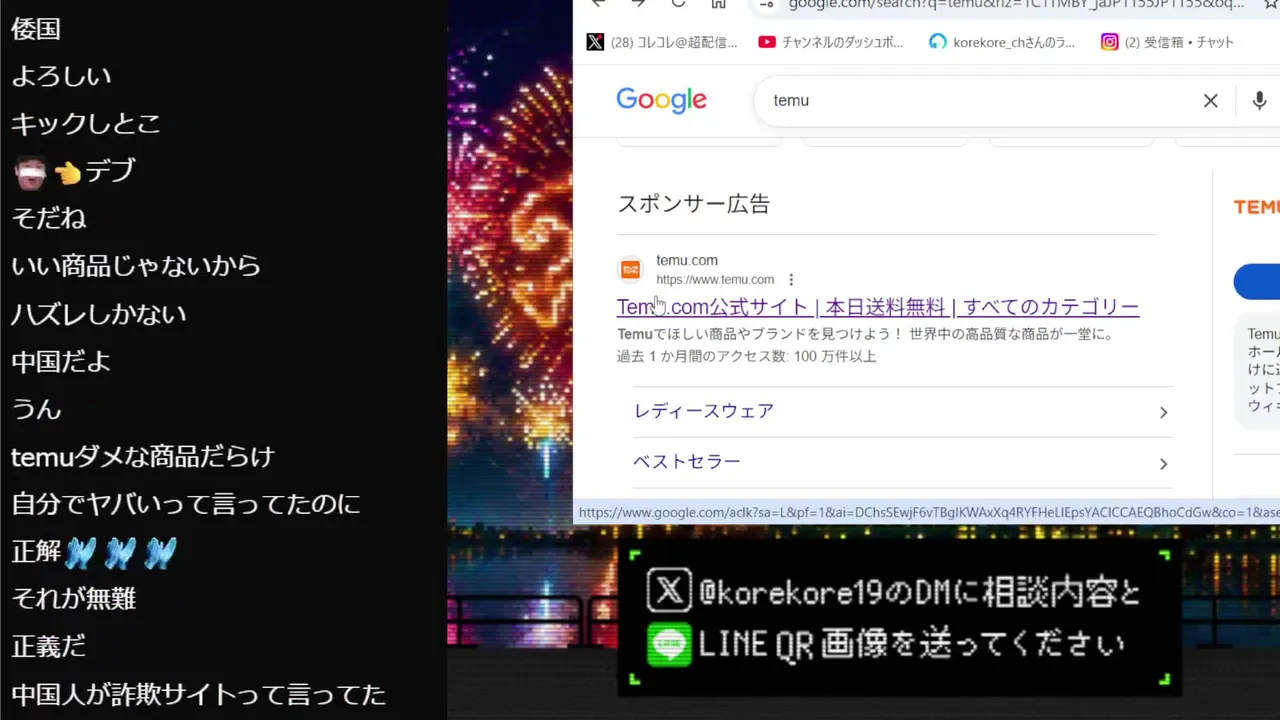This screenshot has height=720, width=1280.
Task: Click the 過去 1 か月間のアクセス数 line
Action: coord(747,356)
